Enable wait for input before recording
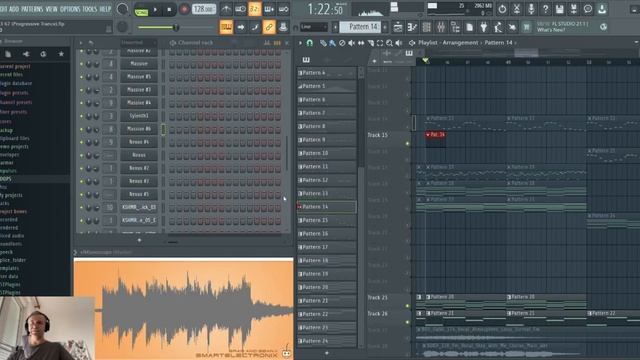This screenshot has height=360, width=640. [240, 9]
